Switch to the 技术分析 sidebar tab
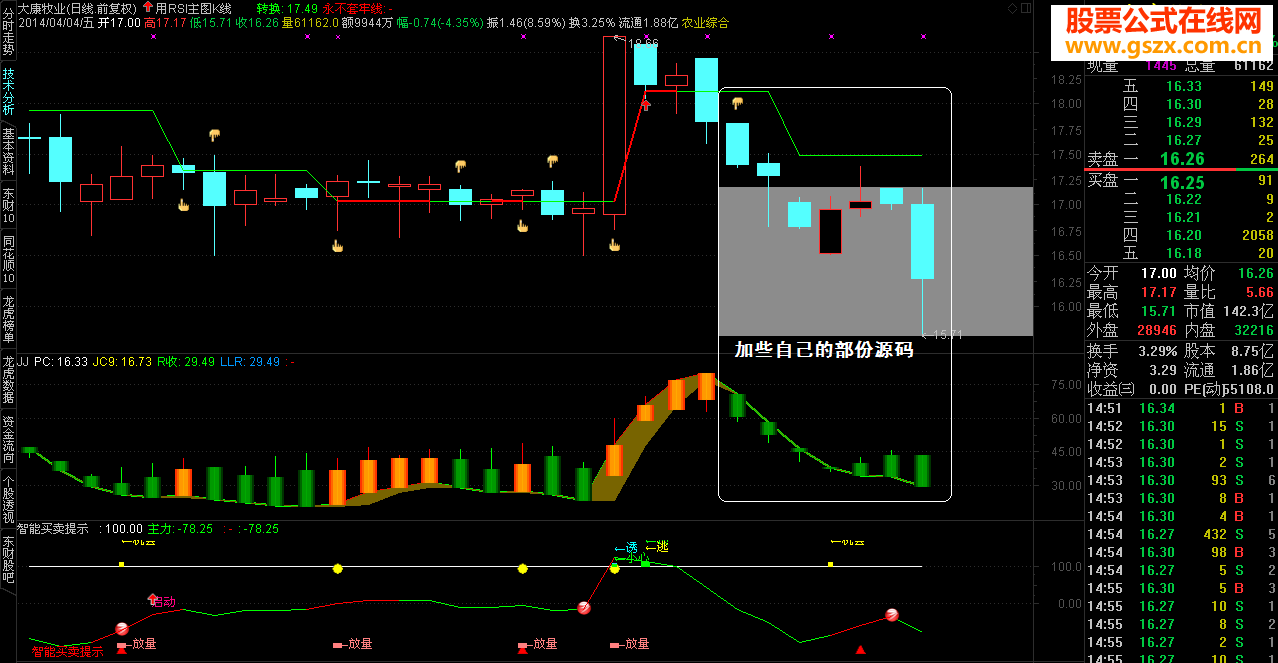The height and width of the screenshot is (663, 1278). 8,92
